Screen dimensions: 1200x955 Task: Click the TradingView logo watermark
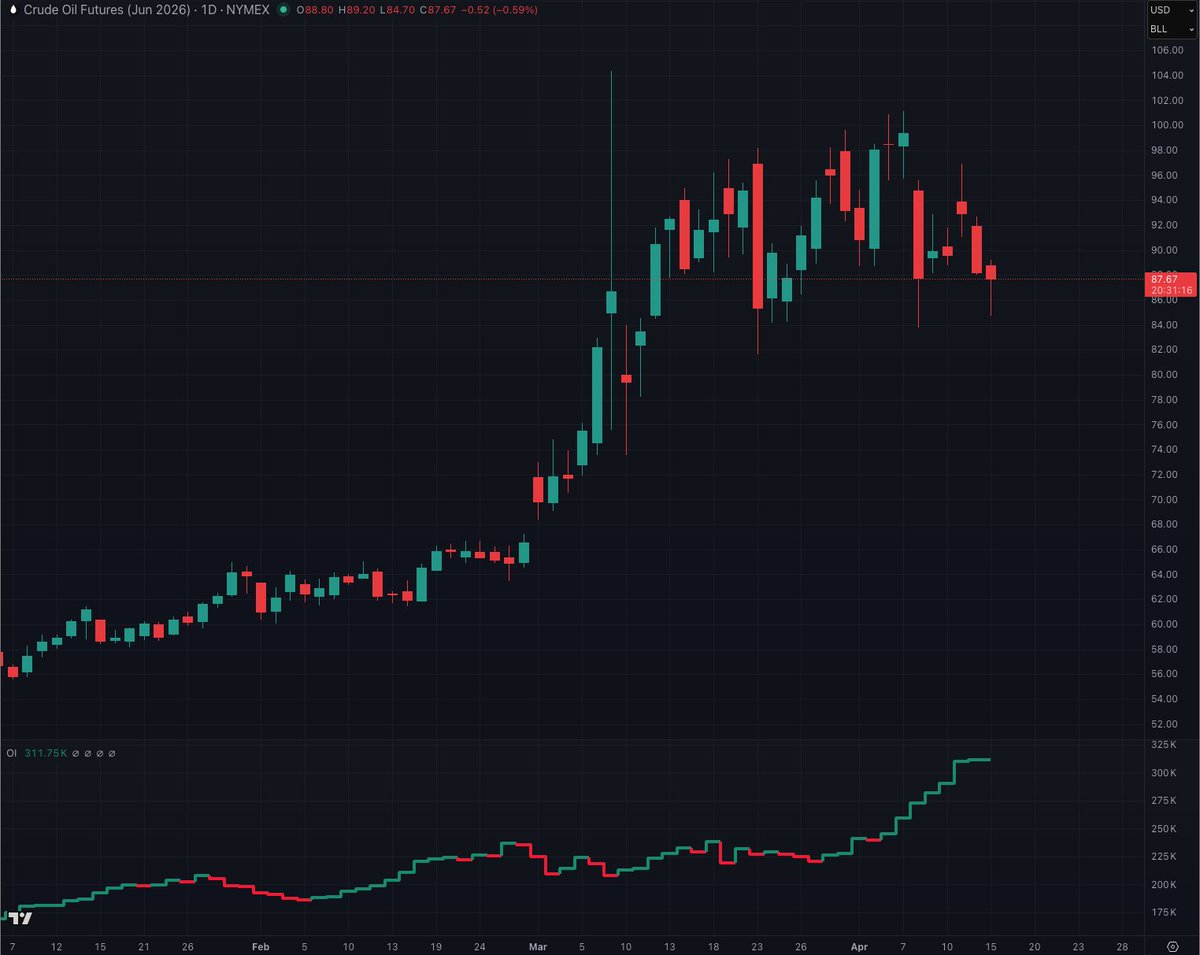[x=19, y=917]
